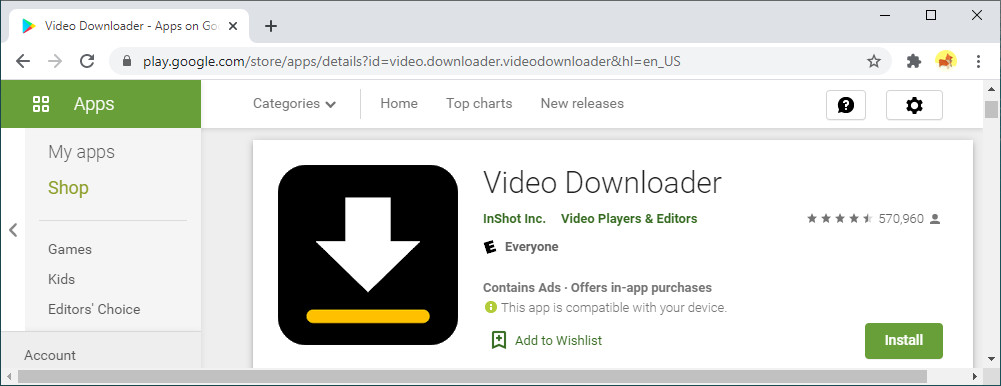
Task: Click the ratings person icon
Action: coord(935,219)
